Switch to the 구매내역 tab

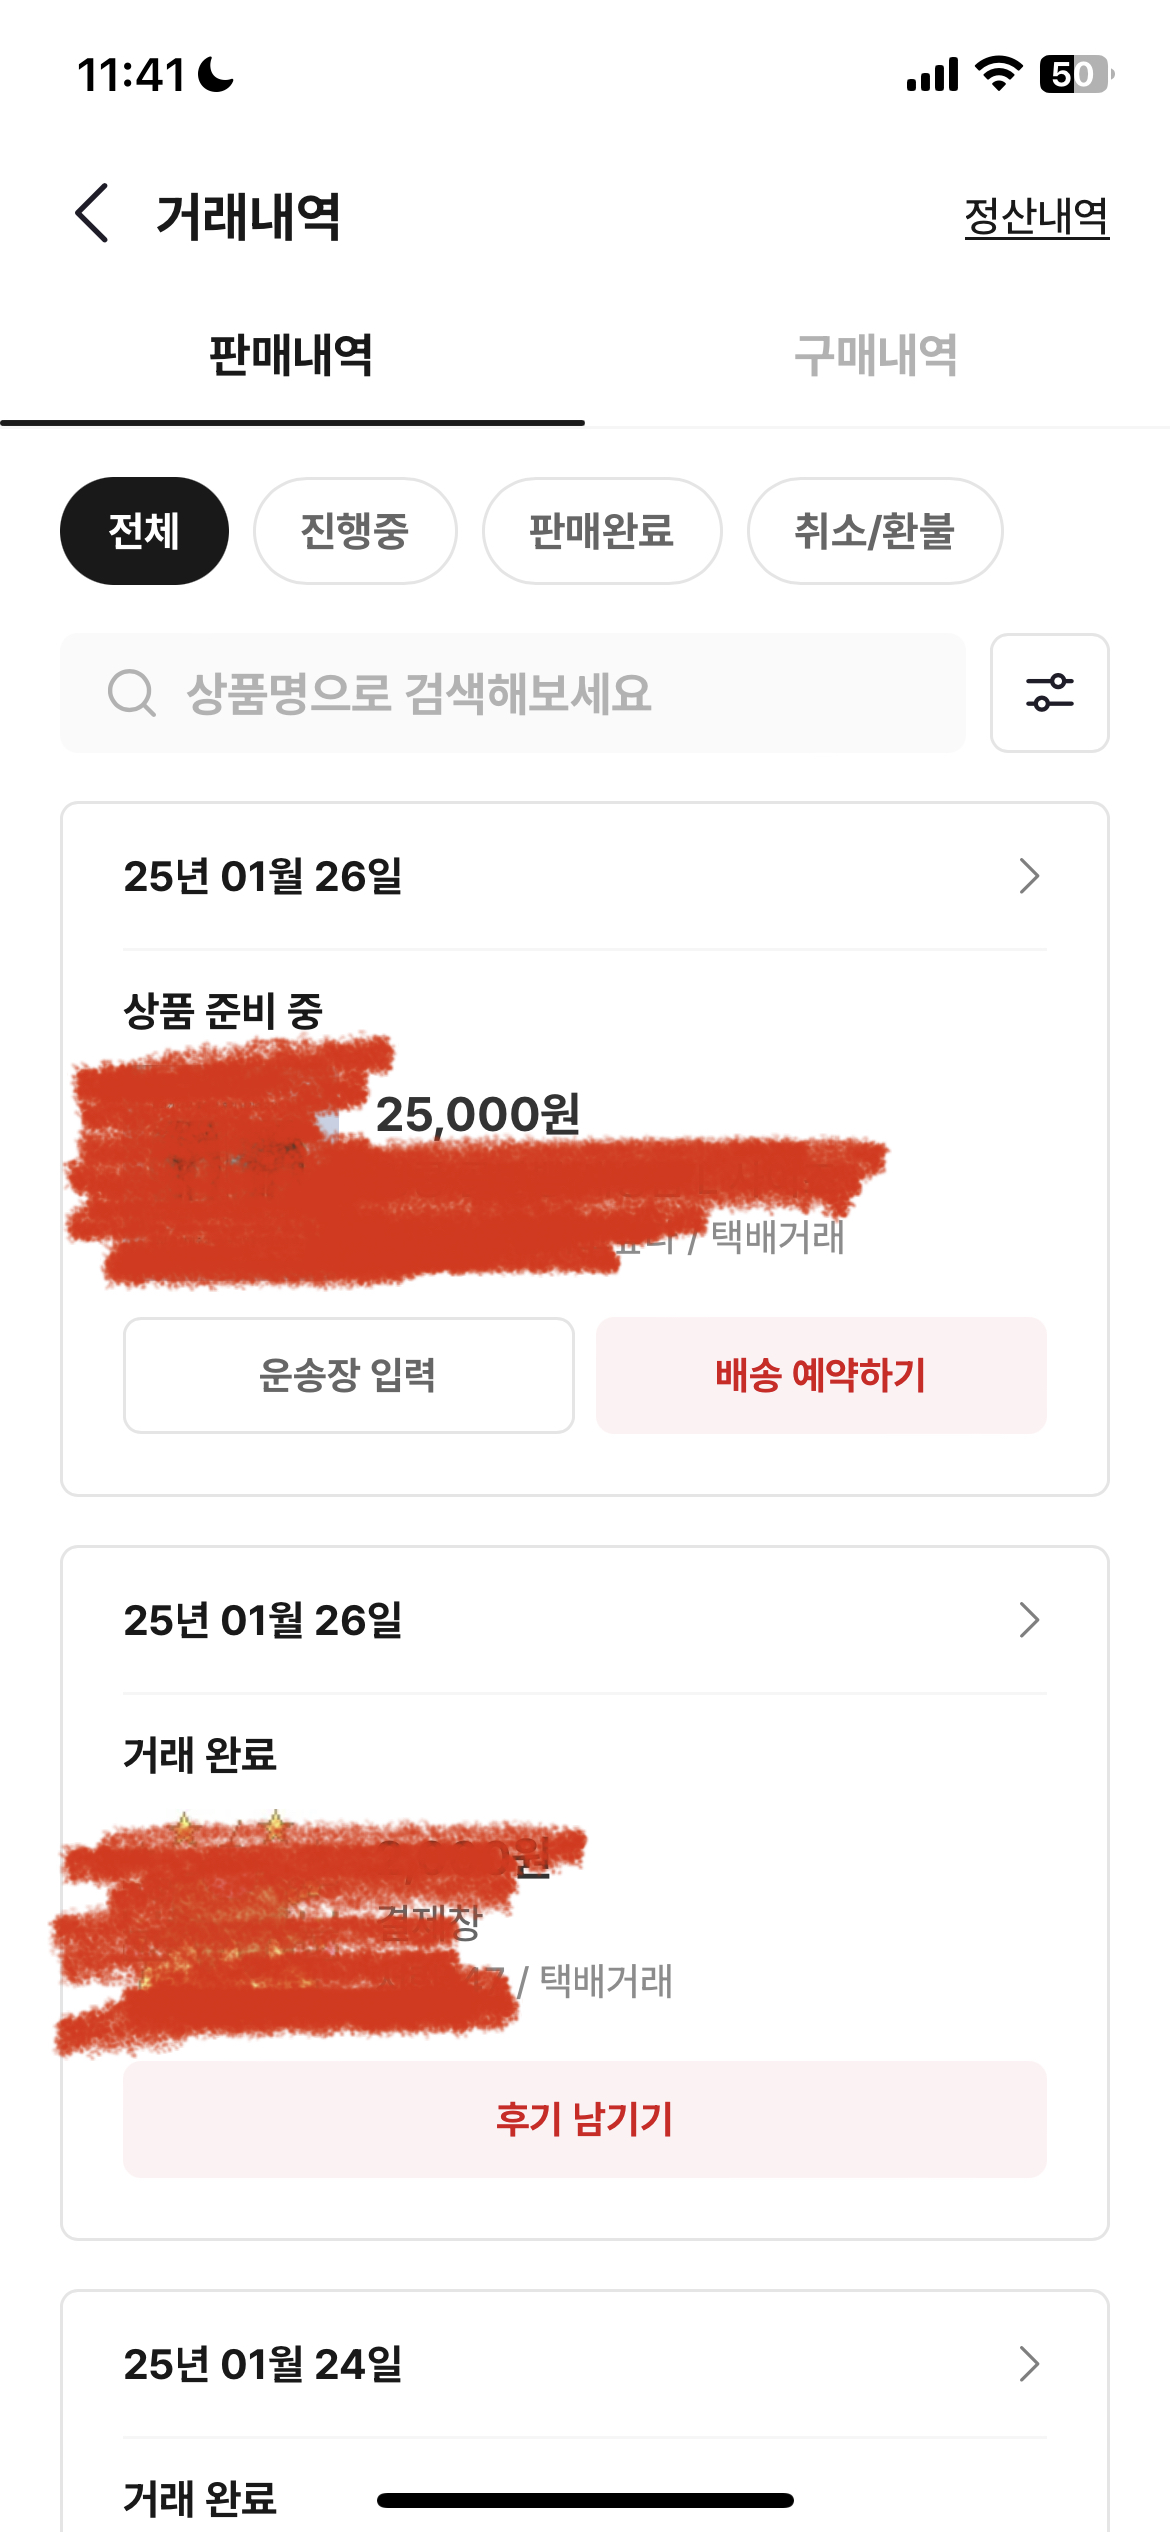[x=876, y=356]
